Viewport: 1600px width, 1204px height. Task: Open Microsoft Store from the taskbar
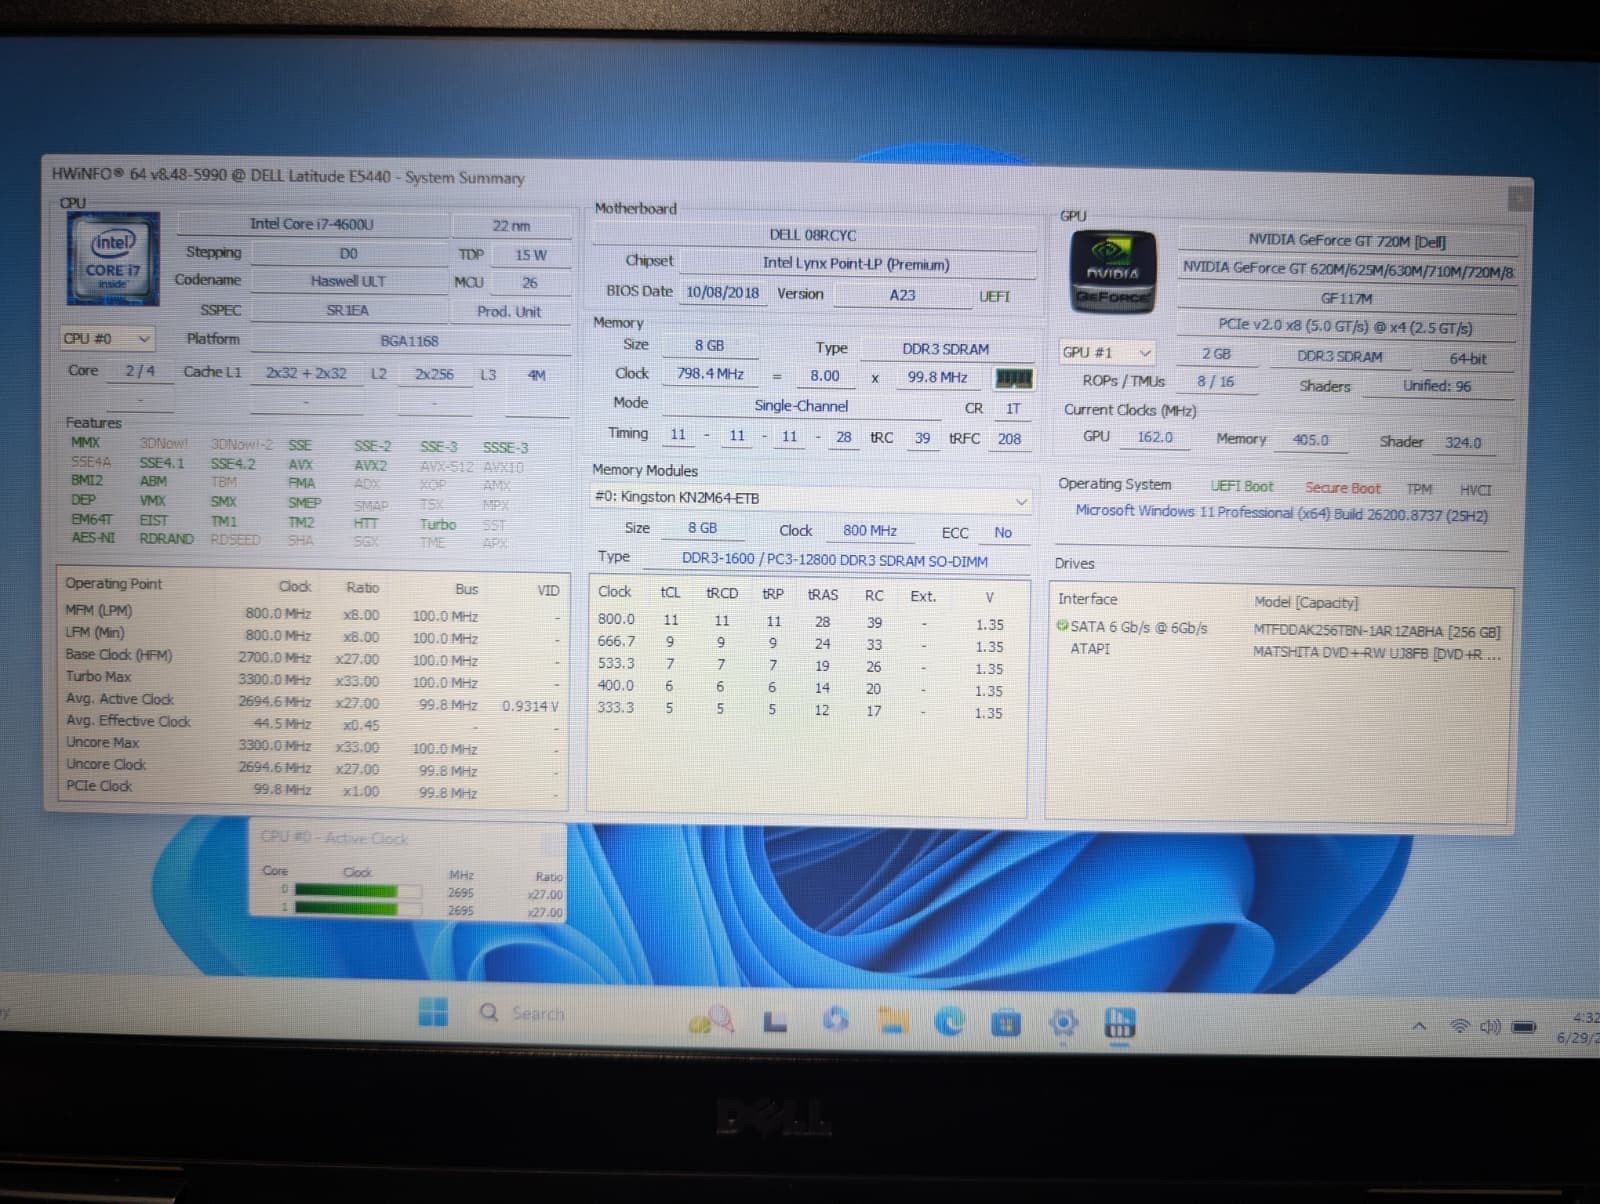[1006, 1023]
